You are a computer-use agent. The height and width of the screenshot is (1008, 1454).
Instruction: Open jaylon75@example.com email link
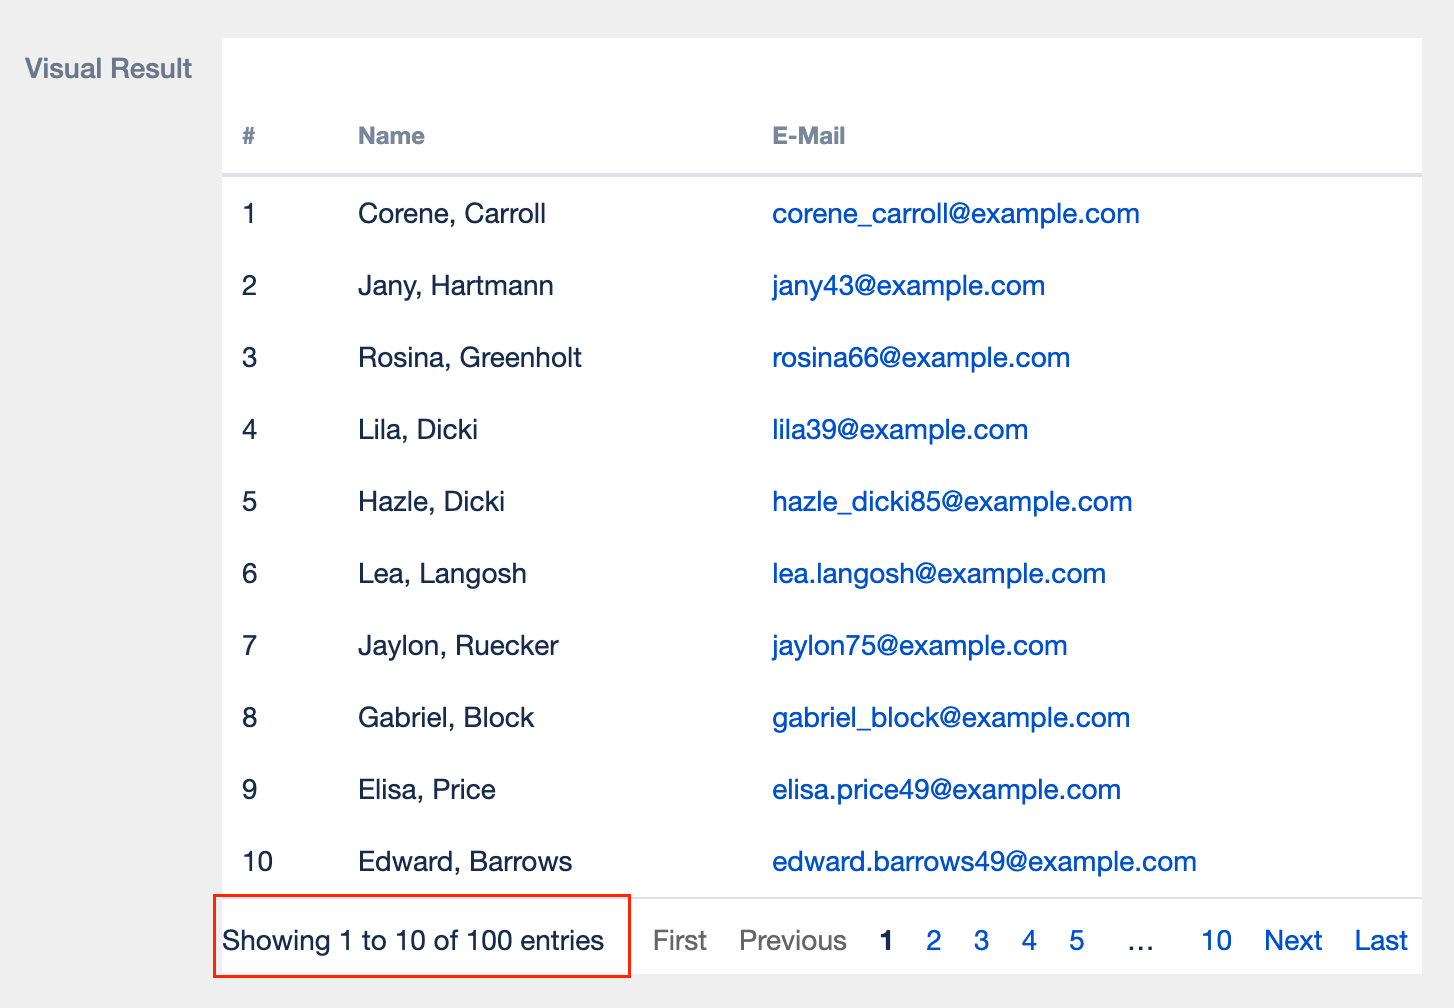(919, 646)
